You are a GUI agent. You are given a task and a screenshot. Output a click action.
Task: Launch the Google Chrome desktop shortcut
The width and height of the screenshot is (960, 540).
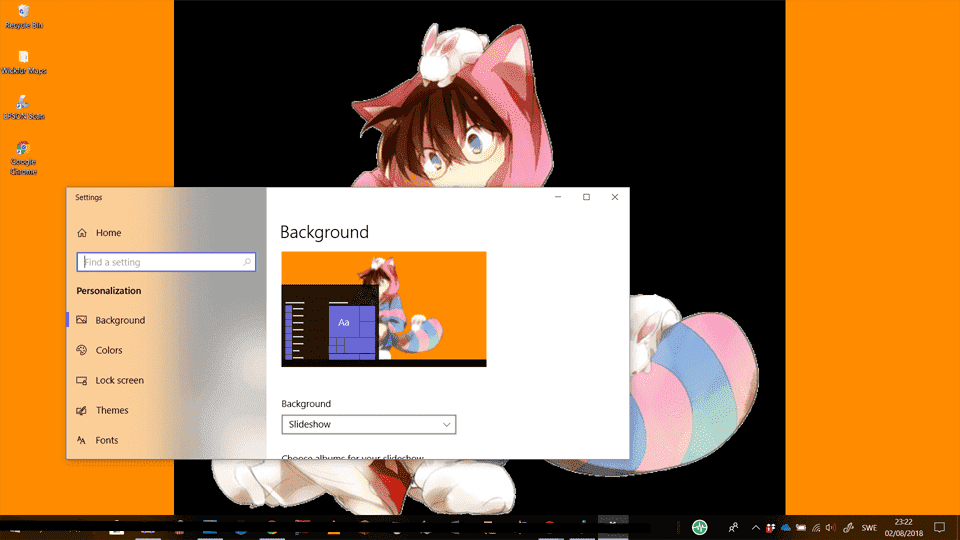tap(23, 158)
